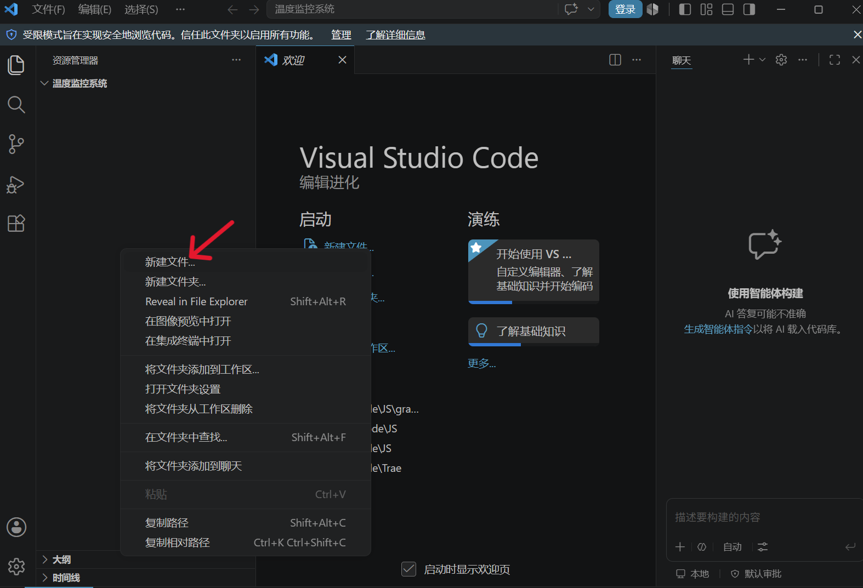
Task: Choose 新建文件... in context menu
Action: click(245, 262)
